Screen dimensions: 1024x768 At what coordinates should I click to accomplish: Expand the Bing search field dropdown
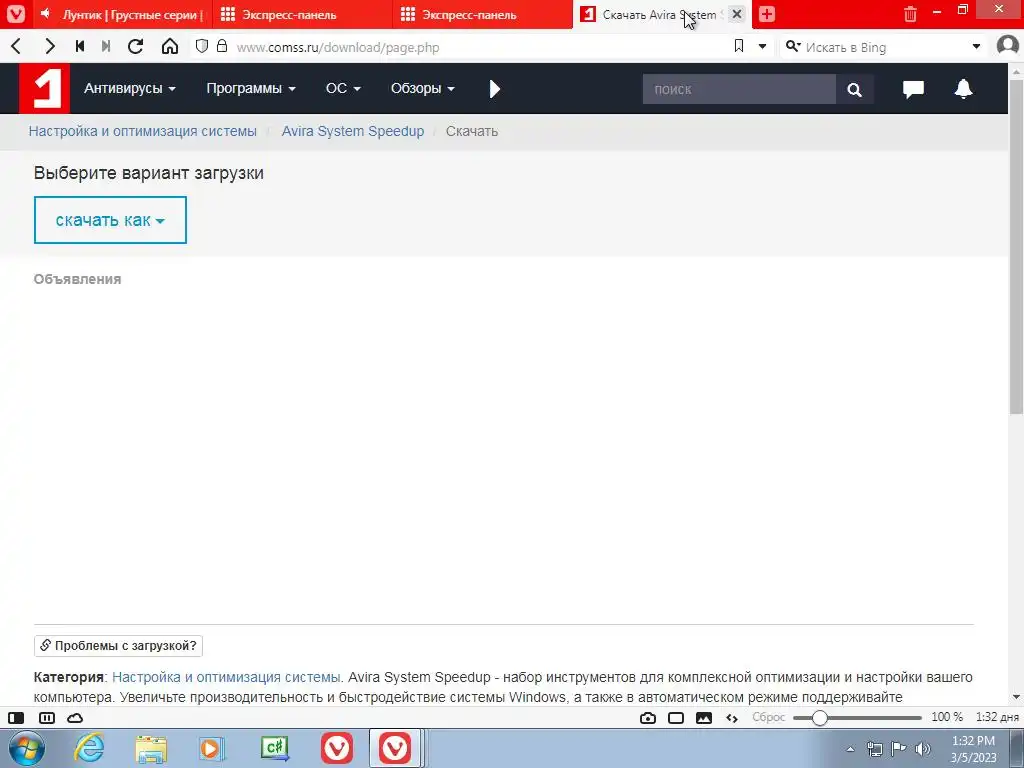pos(976,47)
